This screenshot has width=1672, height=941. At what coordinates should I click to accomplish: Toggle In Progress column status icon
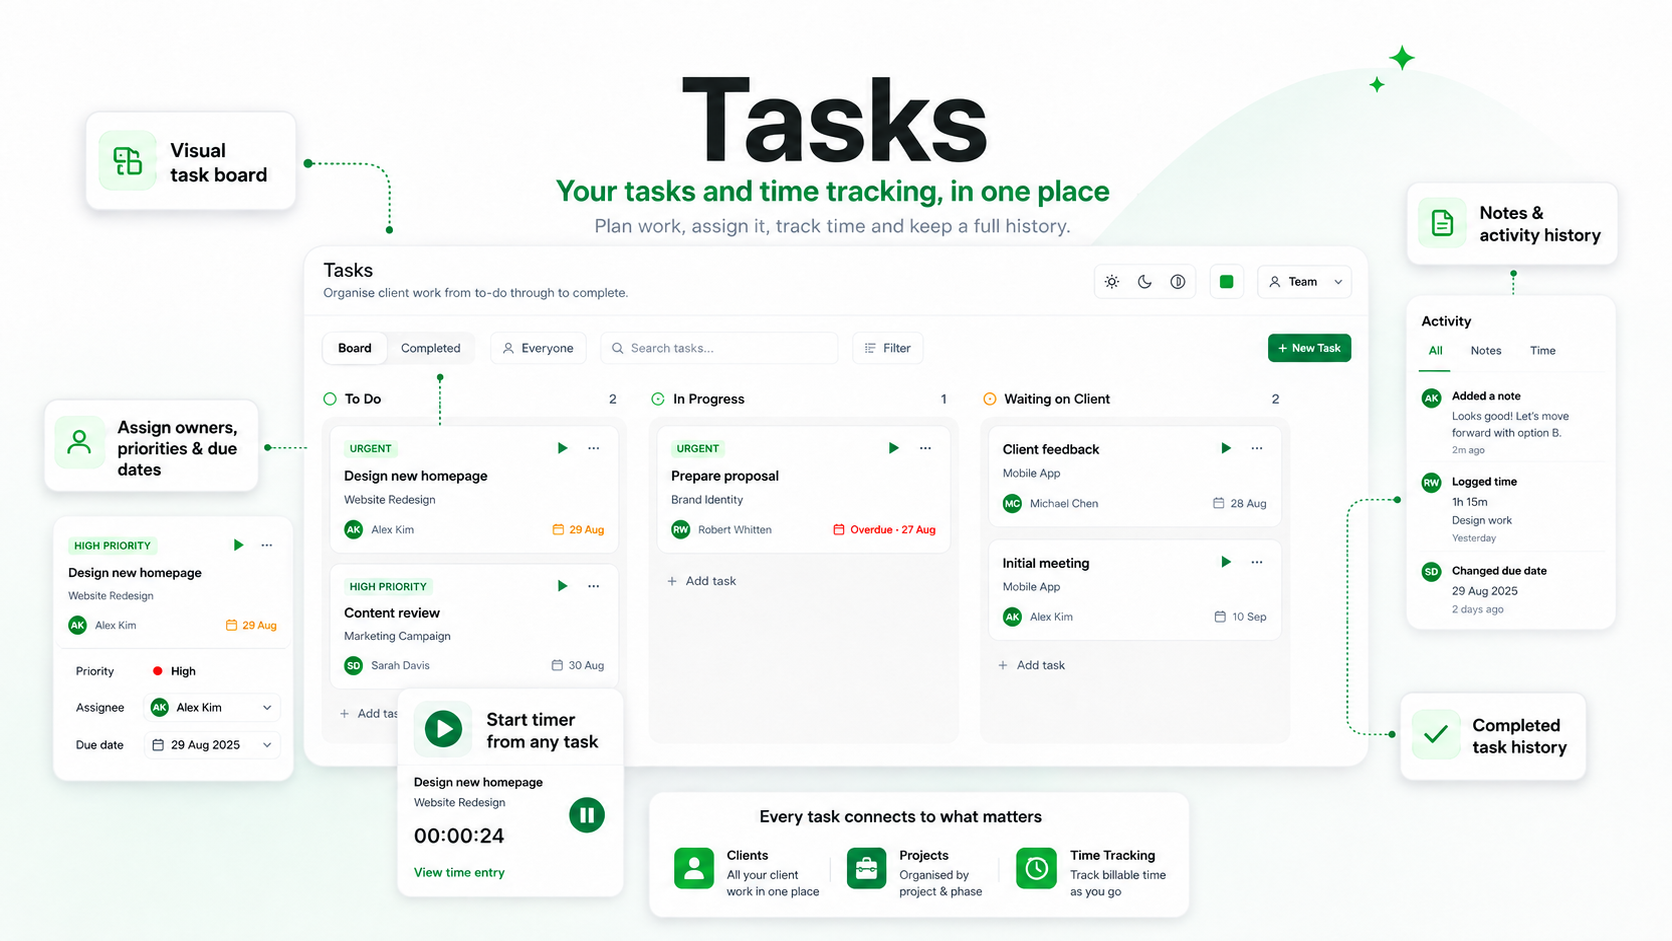pyautogui.click(x=658, y=399)
